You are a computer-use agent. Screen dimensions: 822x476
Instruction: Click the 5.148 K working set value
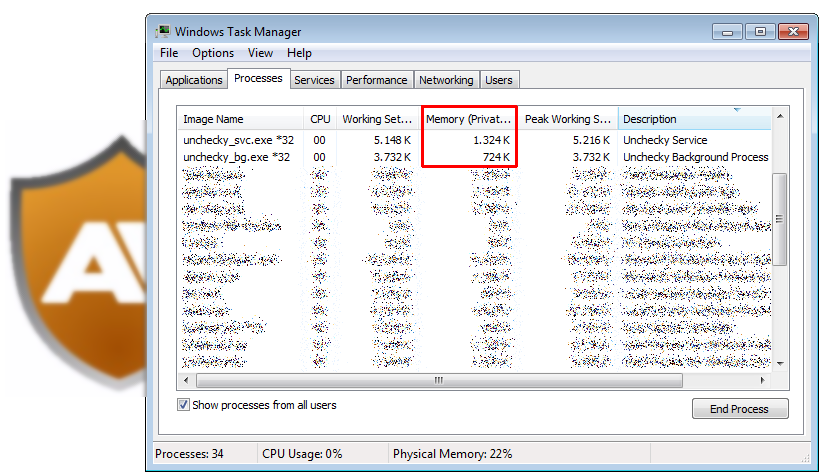click(392, 140)
